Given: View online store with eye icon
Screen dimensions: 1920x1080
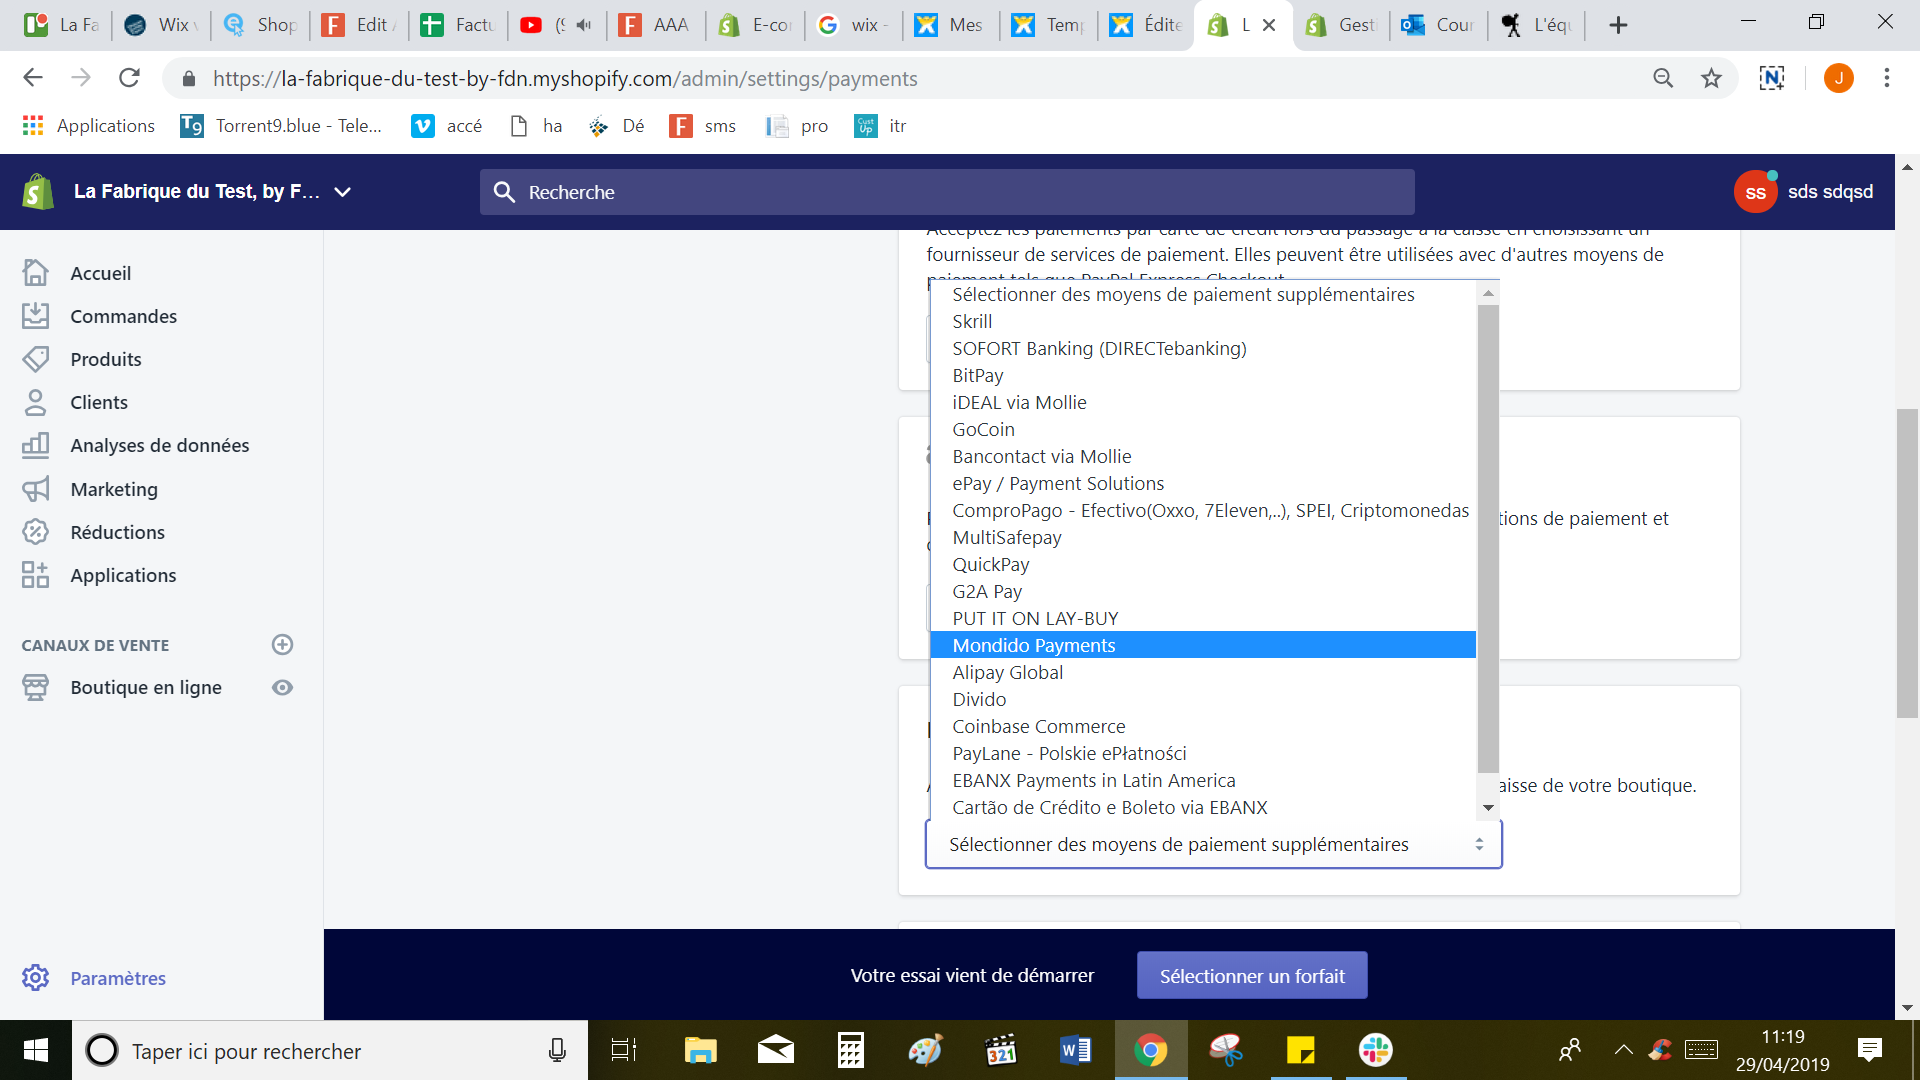Looking at the screenshot, I should 282,688.
